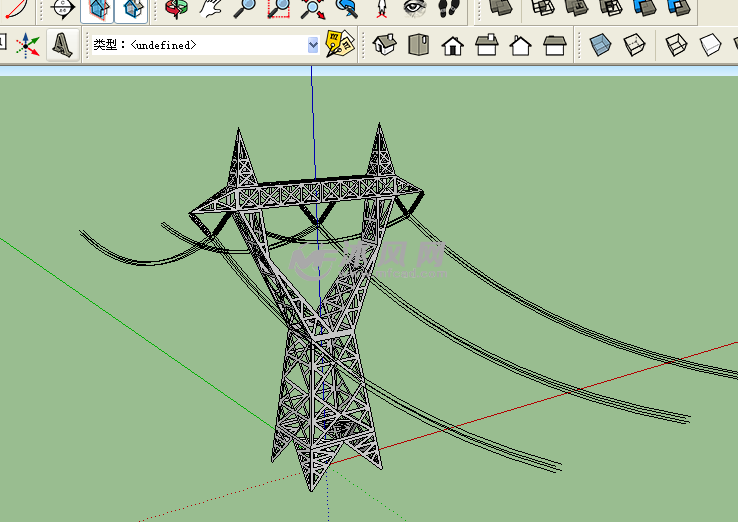Select the Axes tool
This screenshot has height=522, width=738.
28,45
